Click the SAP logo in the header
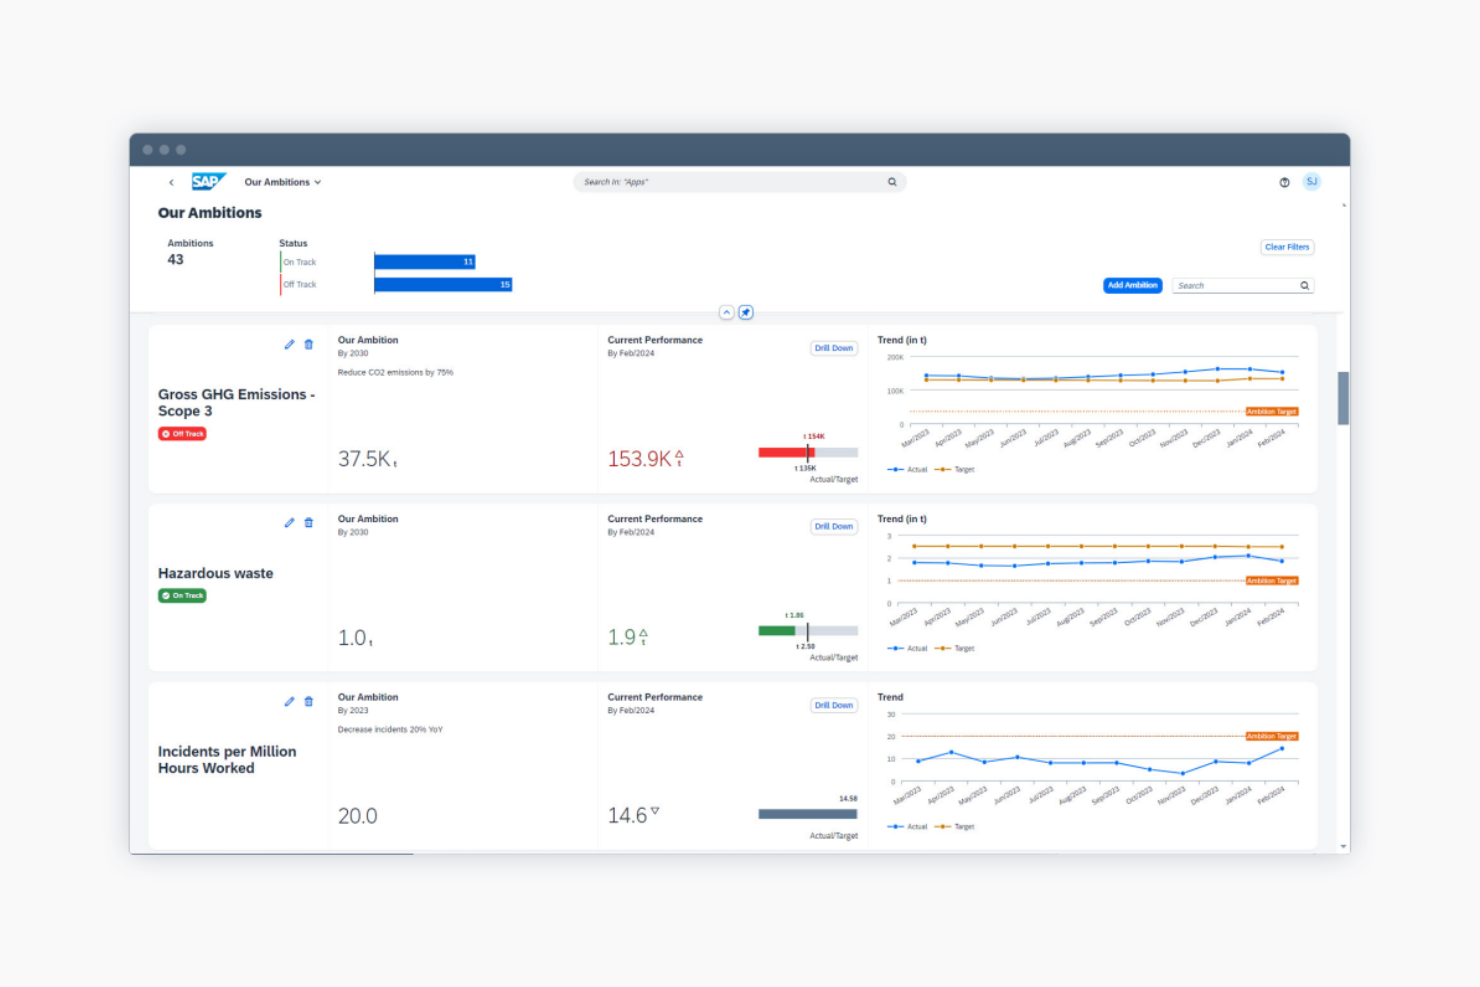This screenshot has height=987, width=1480. [x=209, y=181]
